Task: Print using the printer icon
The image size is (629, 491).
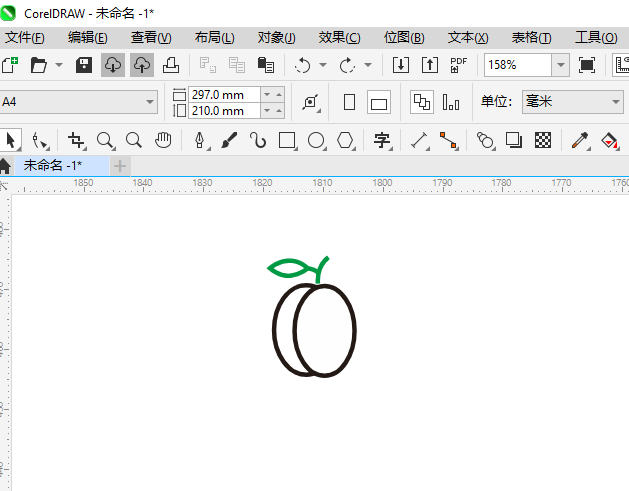Action: [x=171, y=65]
